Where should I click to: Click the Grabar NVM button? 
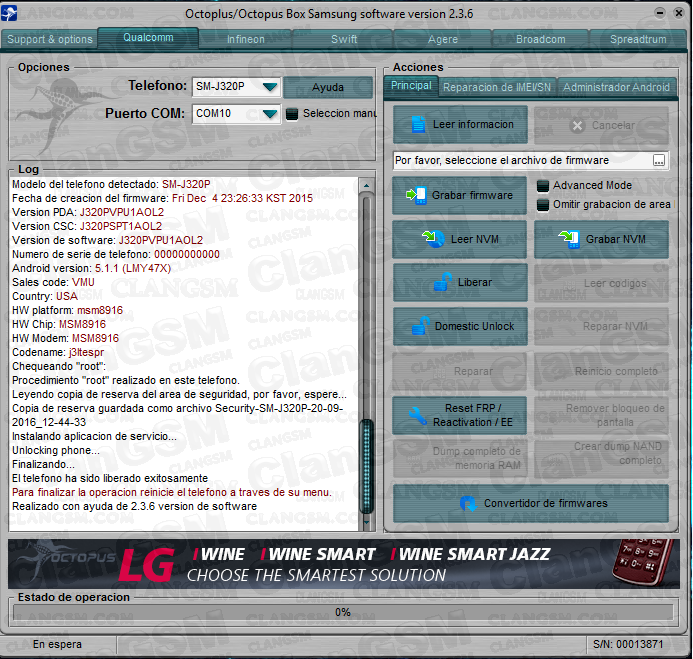point(601,239)
